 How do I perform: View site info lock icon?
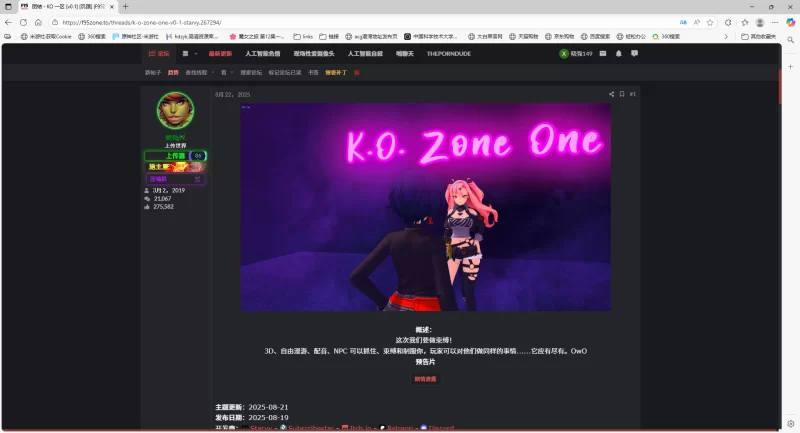click(55, 22)
